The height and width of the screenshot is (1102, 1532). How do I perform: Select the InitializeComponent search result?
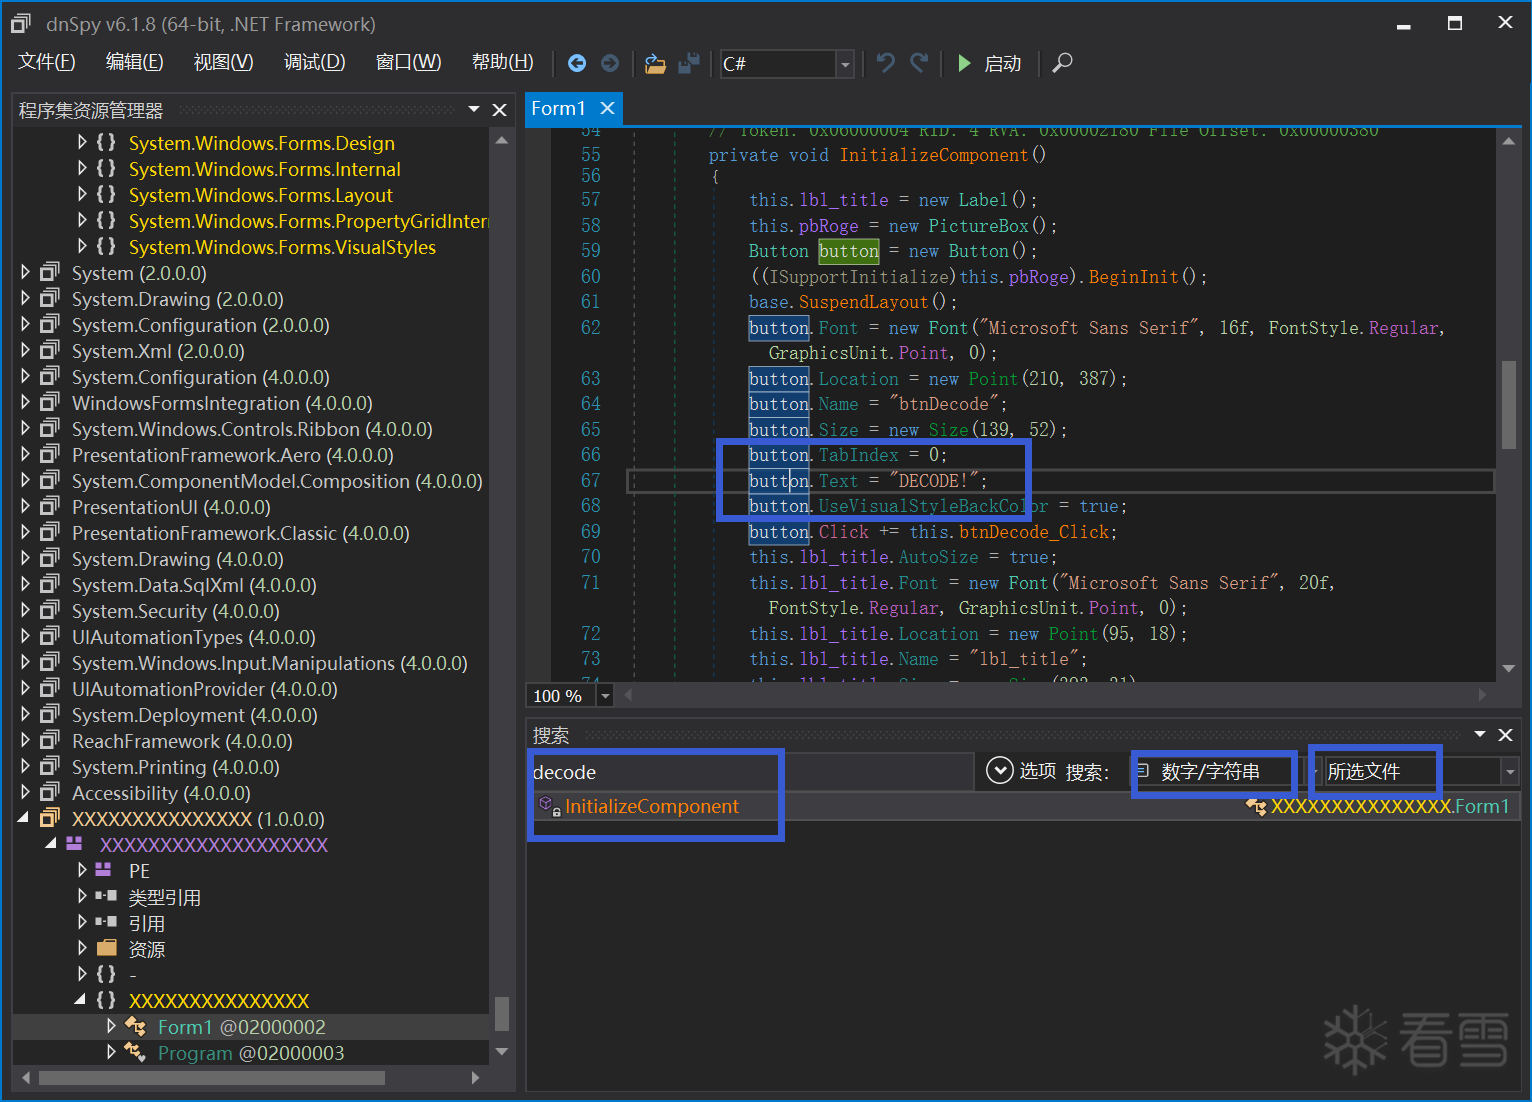[651, 806]
